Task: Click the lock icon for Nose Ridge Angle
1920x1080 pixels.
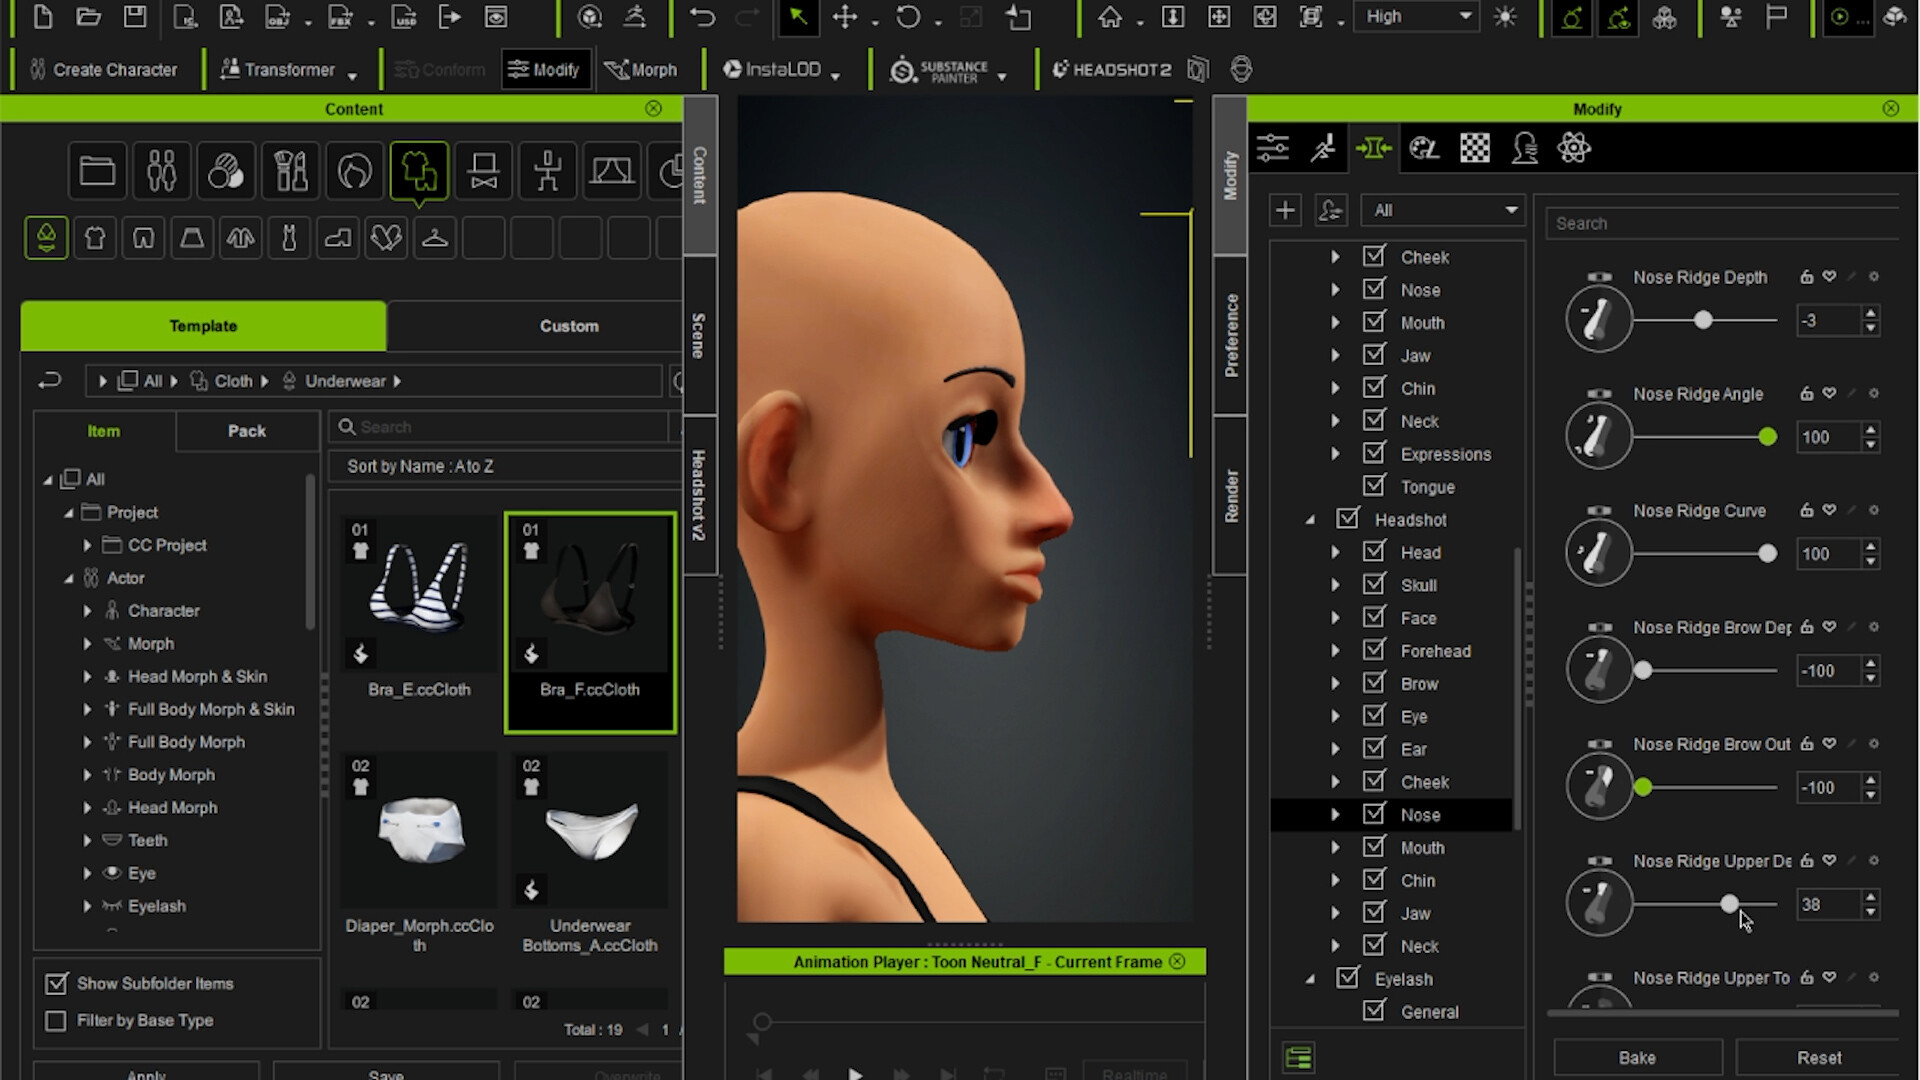Action: pyautogui.click(x=1806, y=394)
